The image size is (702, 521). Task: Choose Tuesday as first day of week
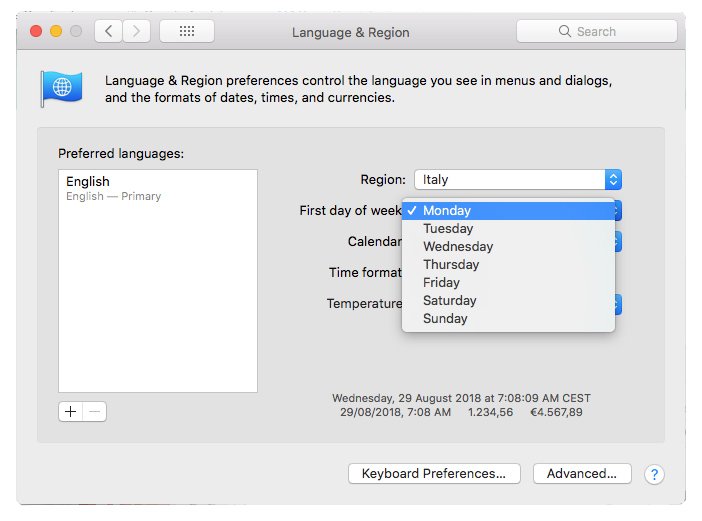pos(448,229)
